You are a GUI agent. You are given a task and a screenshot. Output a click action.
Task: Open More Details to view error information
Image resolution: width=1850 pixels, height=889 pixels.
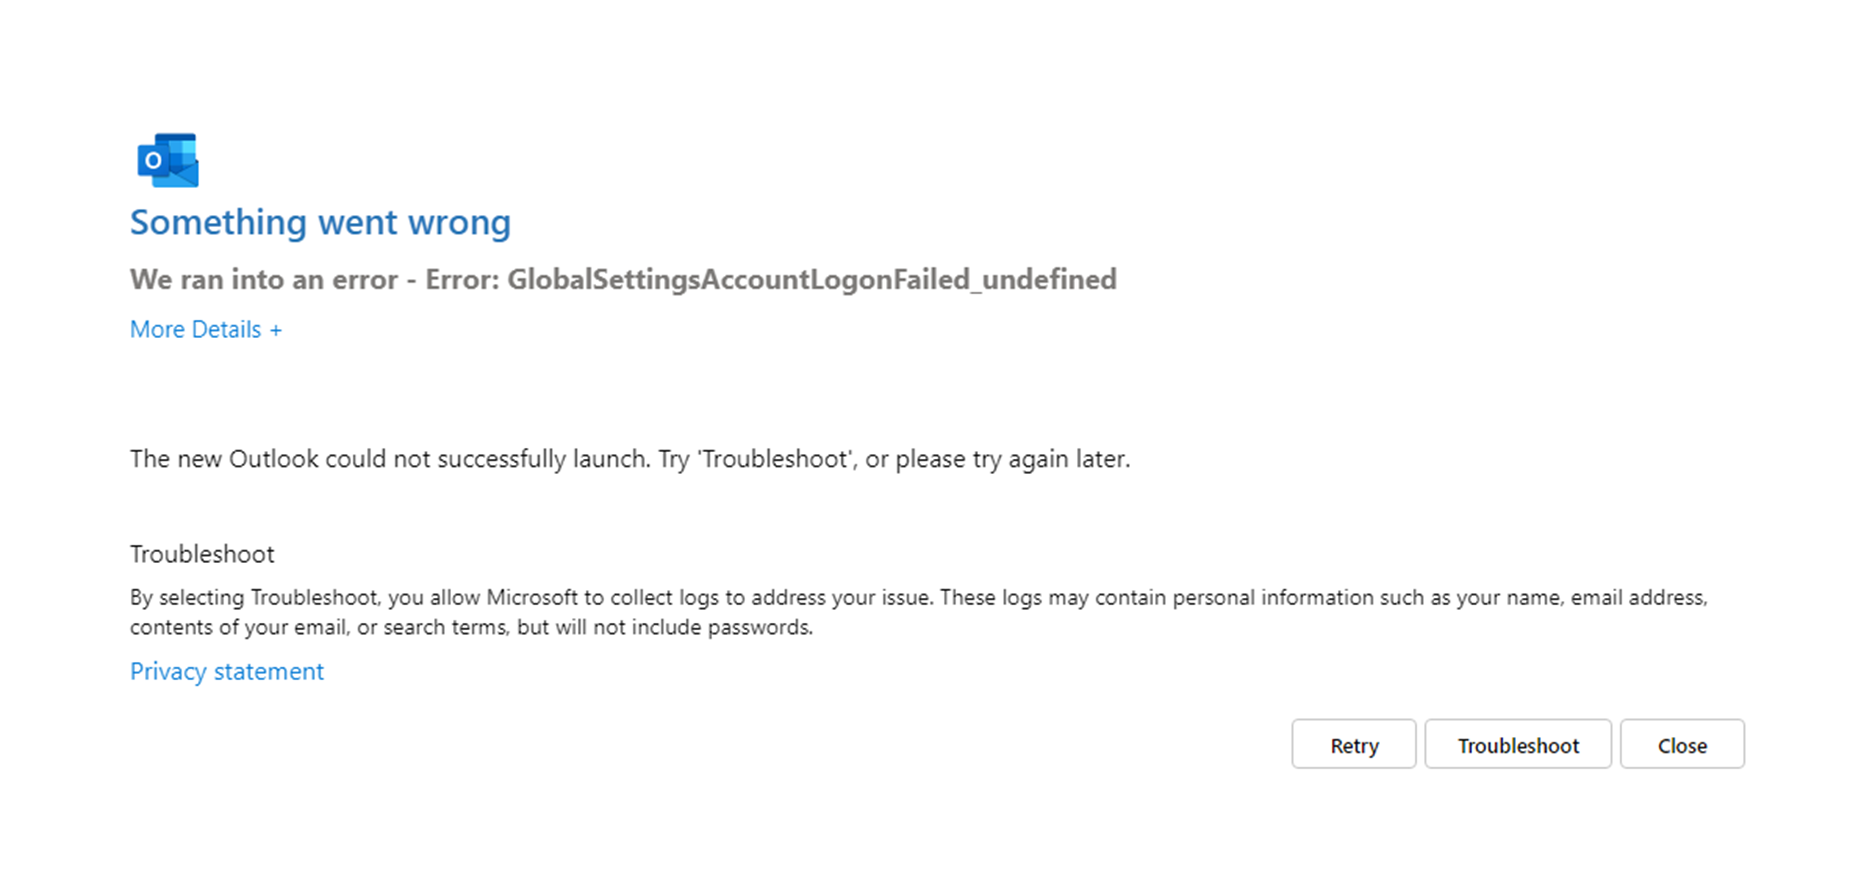(x=204, y=329)
